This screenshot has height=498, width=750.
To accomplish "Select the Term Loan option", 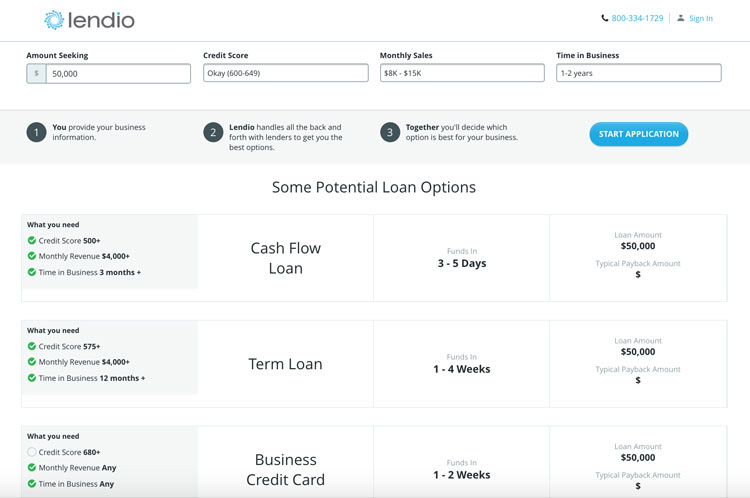I will [x=286, y=364].
